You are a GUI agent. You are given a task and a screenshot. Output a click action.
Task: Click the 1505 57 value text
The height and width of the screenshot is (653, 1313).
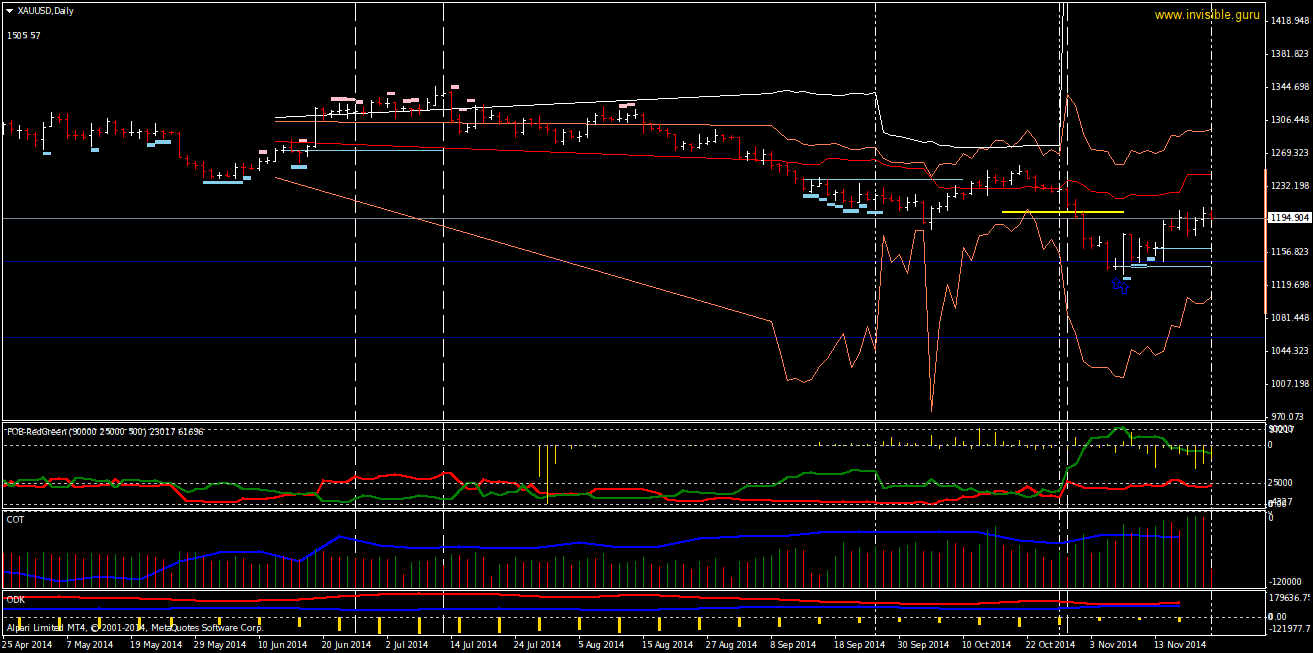coord(23,35)
